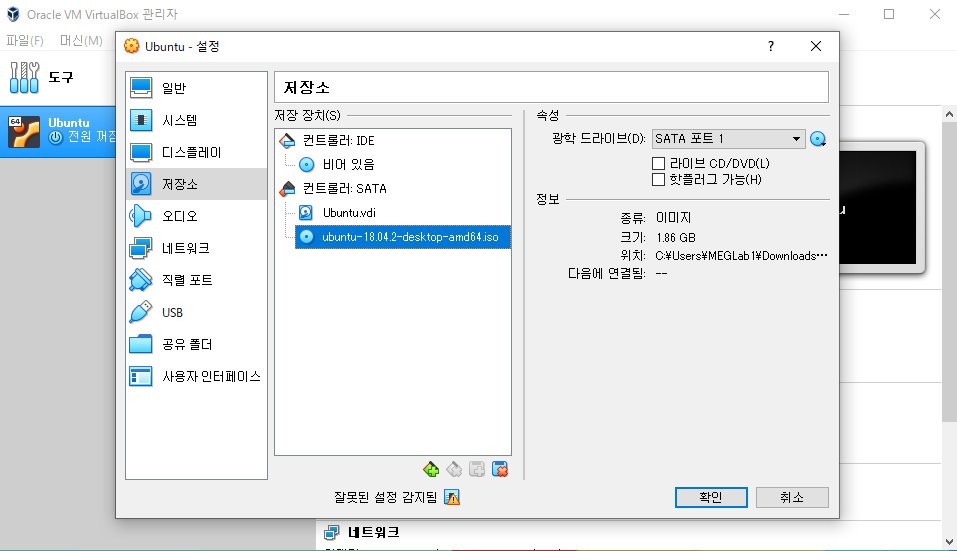Click the manager window scroll down arrow
Viewport: 957px width, 551px height.
pyautogui.click(x=949, y=542)
